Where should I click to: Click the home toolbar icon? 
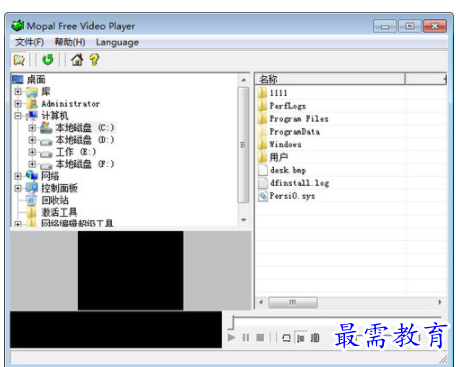pos(77,60)
